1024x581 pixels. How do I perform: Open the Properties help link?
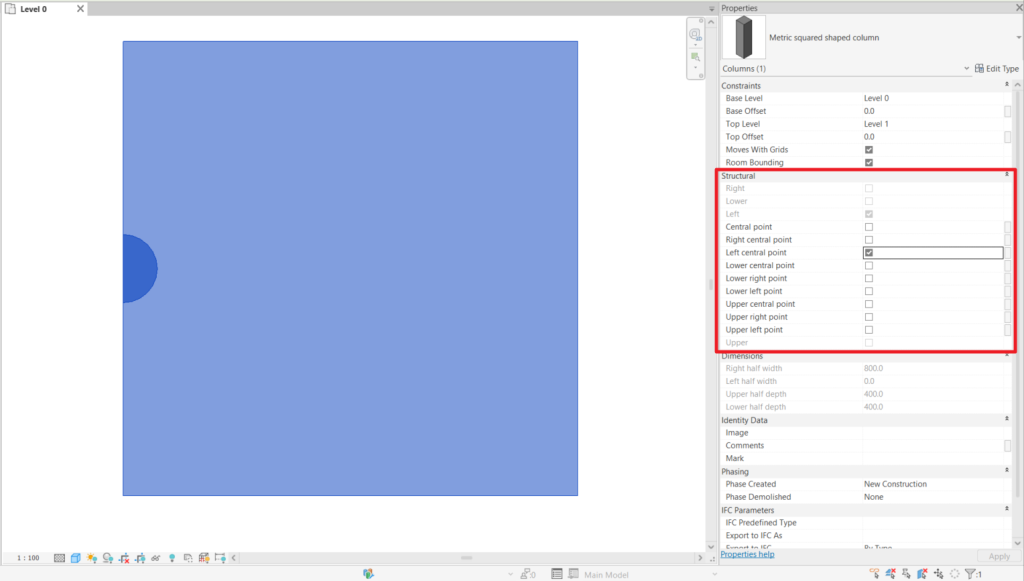point(746,554)
